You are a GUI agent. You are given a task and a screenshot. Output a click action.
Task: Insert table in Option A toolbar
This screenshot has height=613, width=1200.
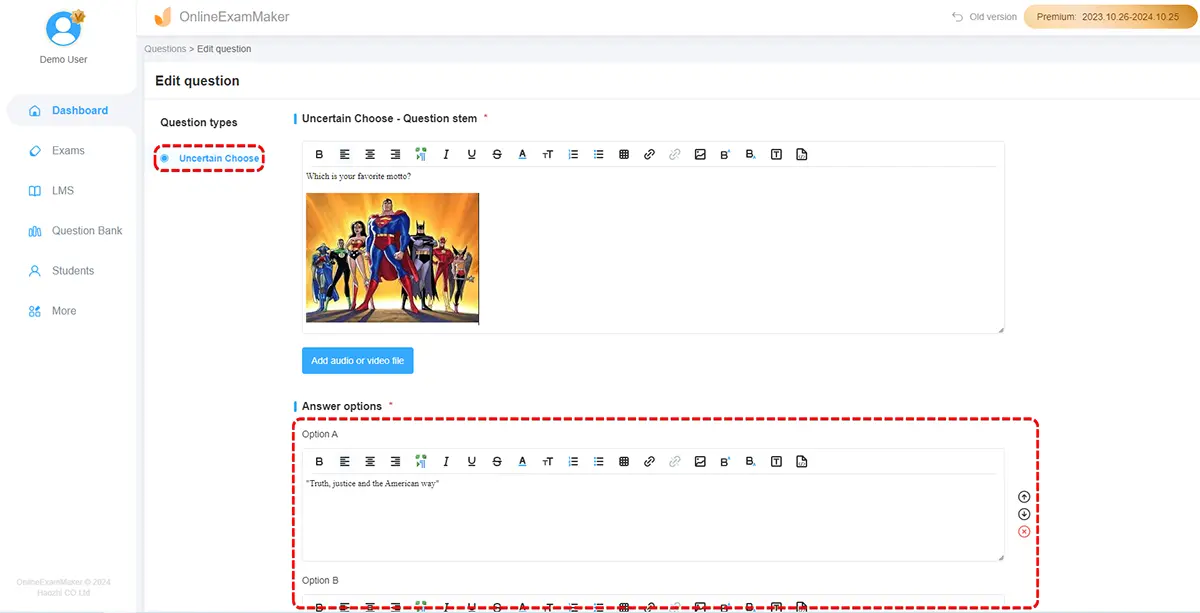click(624, 461)
